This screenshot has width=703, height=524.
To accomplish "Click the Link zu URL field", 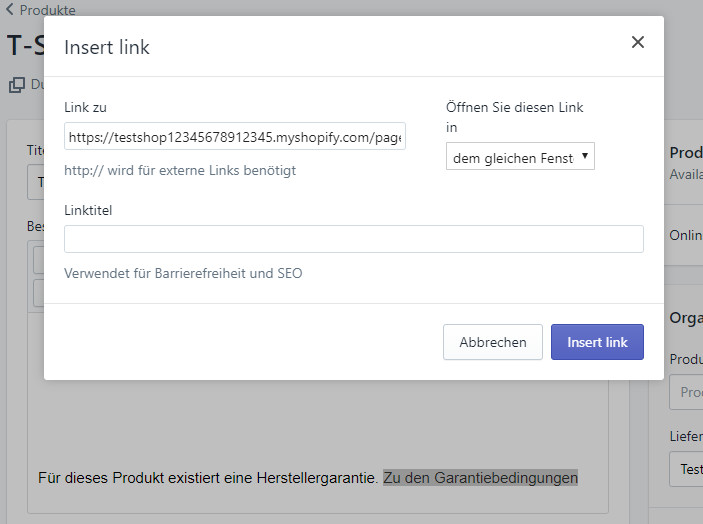I will click(235, 136).
